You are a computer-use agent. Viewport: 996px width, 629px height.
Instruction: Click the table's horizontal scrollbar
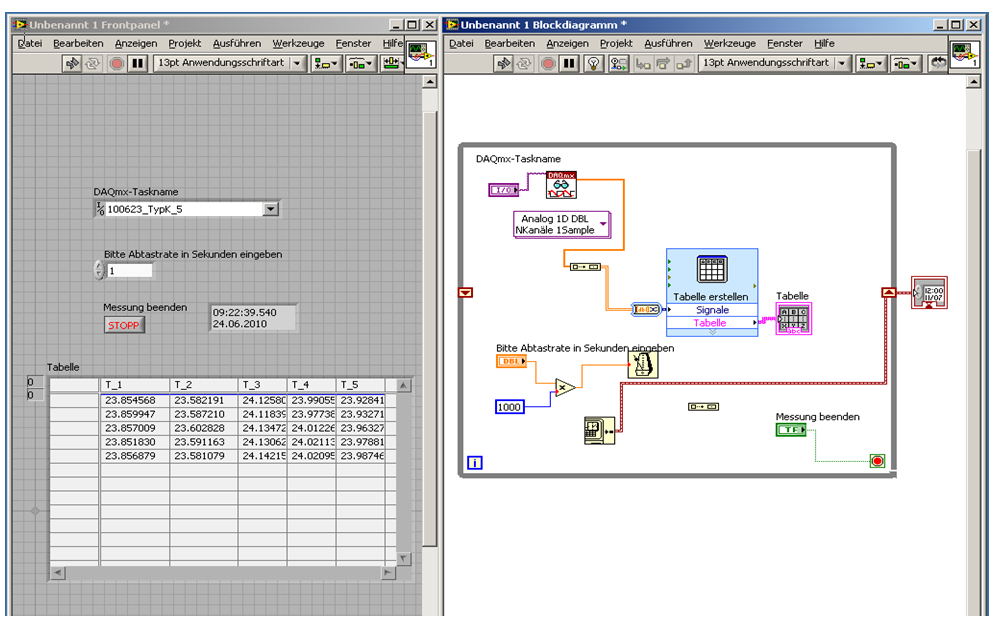tap(223, 572)
